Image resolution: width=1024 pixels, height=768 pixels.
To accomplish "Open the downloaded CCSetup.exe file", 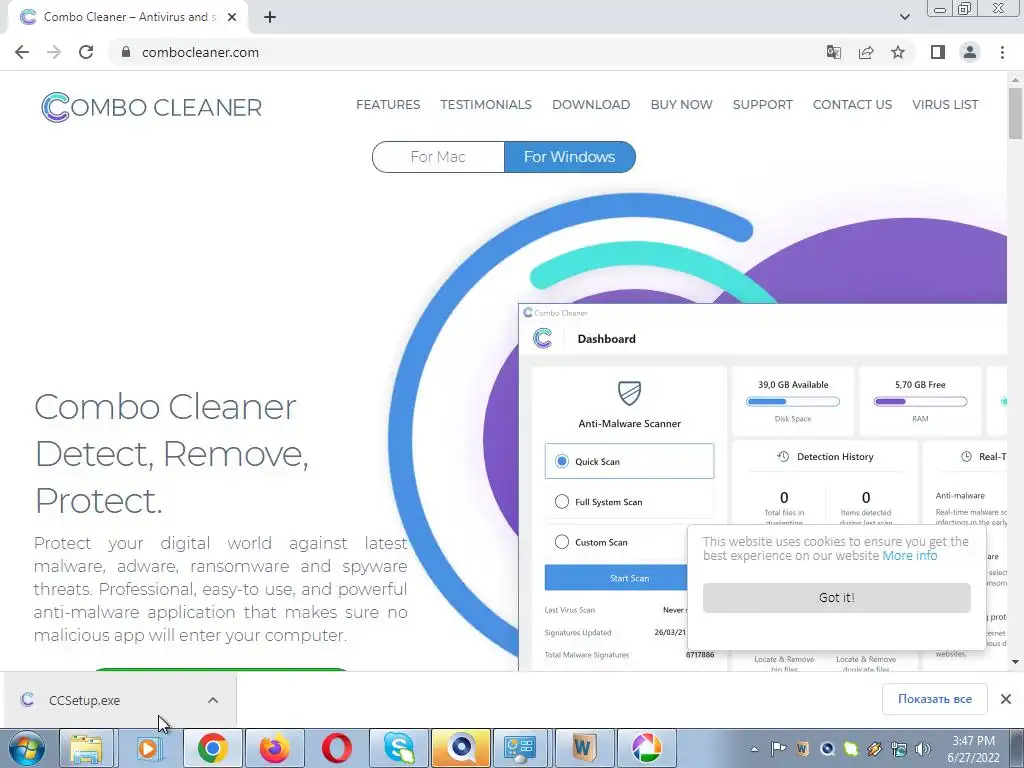I will [x=84, y=700].
